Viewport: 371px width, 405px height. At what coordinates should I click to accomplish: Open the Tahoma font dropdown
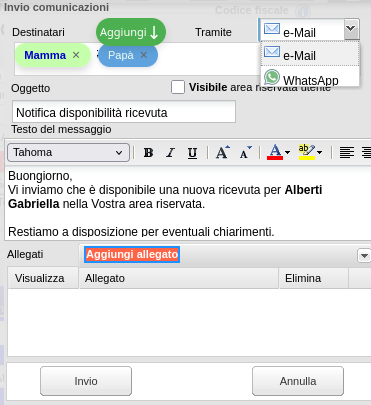point(69,153)
